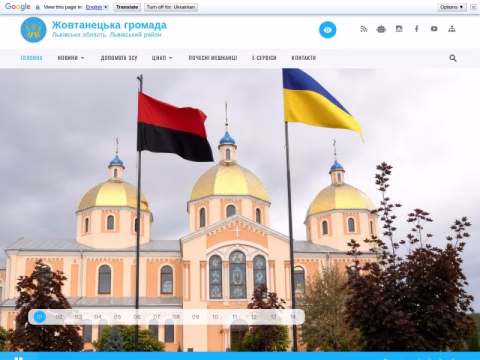The width and height of the screenshot is (480, 360).
Task: Switch to slide 10
Action: point(215,317)
